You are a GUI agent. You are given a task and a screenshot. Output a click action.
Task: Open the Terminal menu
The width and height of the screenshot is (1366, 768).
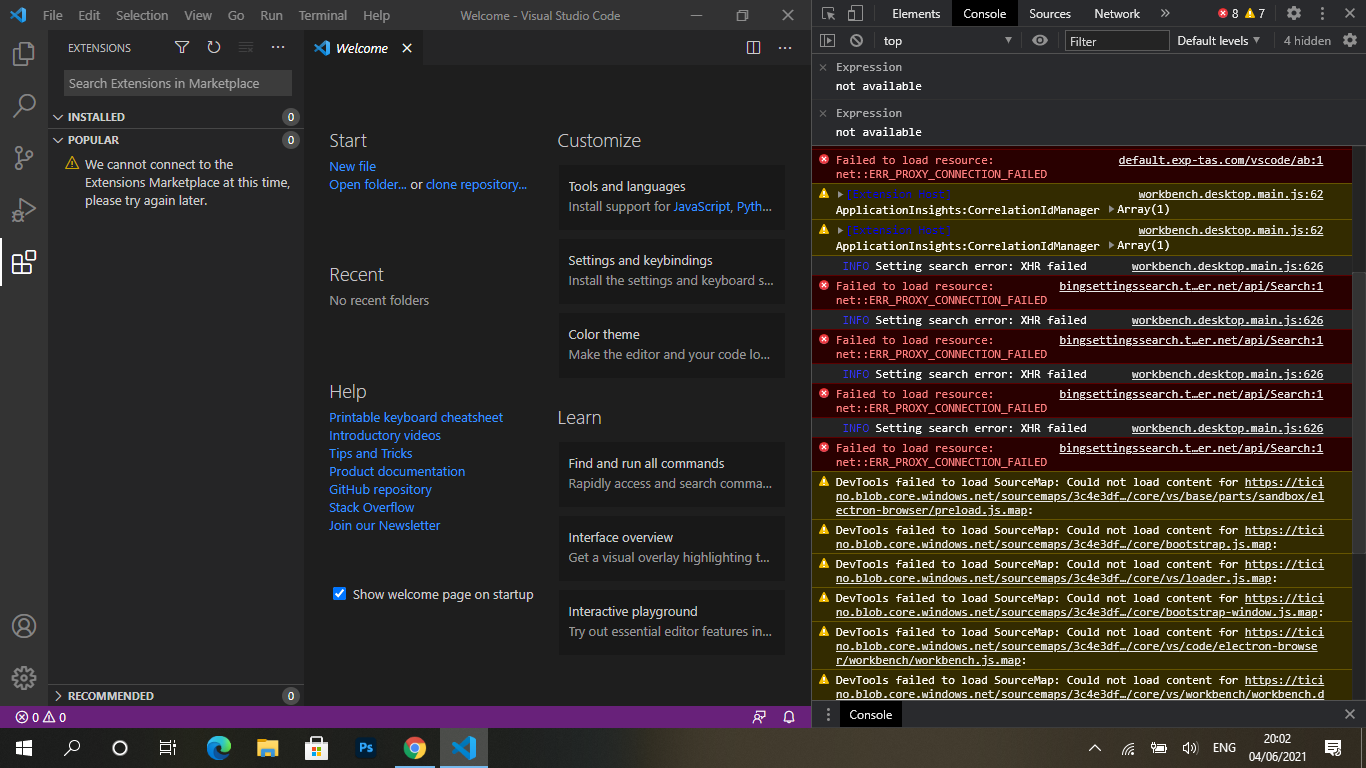[x=323, y=15]
